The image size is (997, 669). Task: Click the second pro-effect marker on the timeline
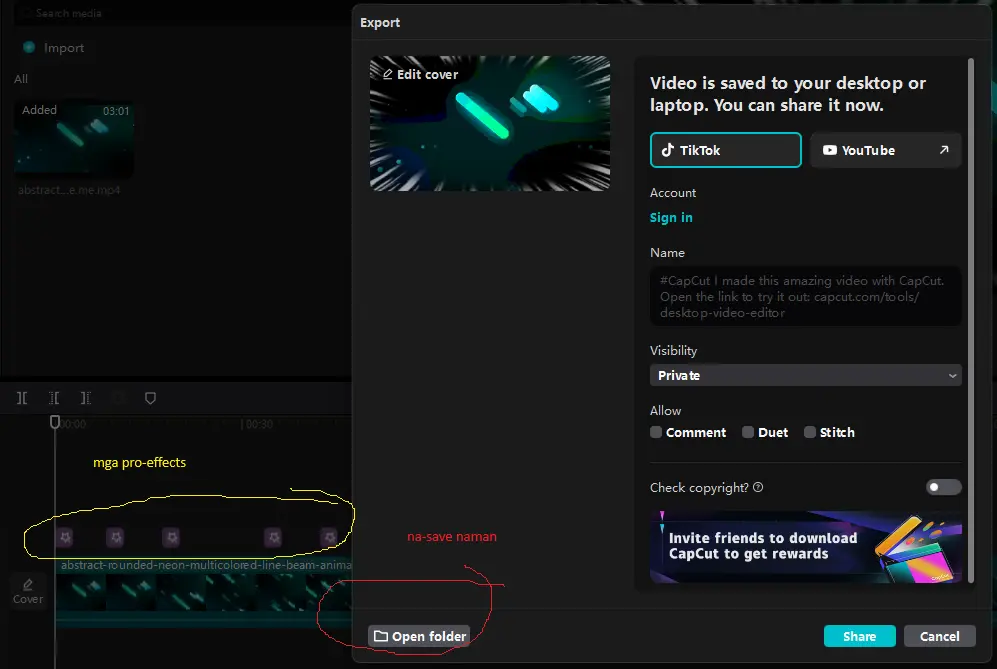point(115,537)
